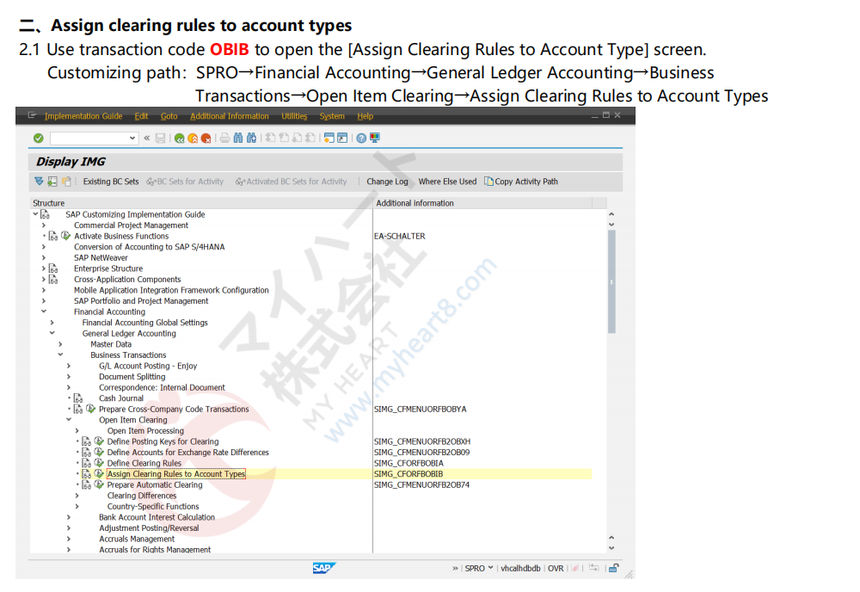Click the Structure column header
Screen dimensions: 860x592
click(201, 203)
